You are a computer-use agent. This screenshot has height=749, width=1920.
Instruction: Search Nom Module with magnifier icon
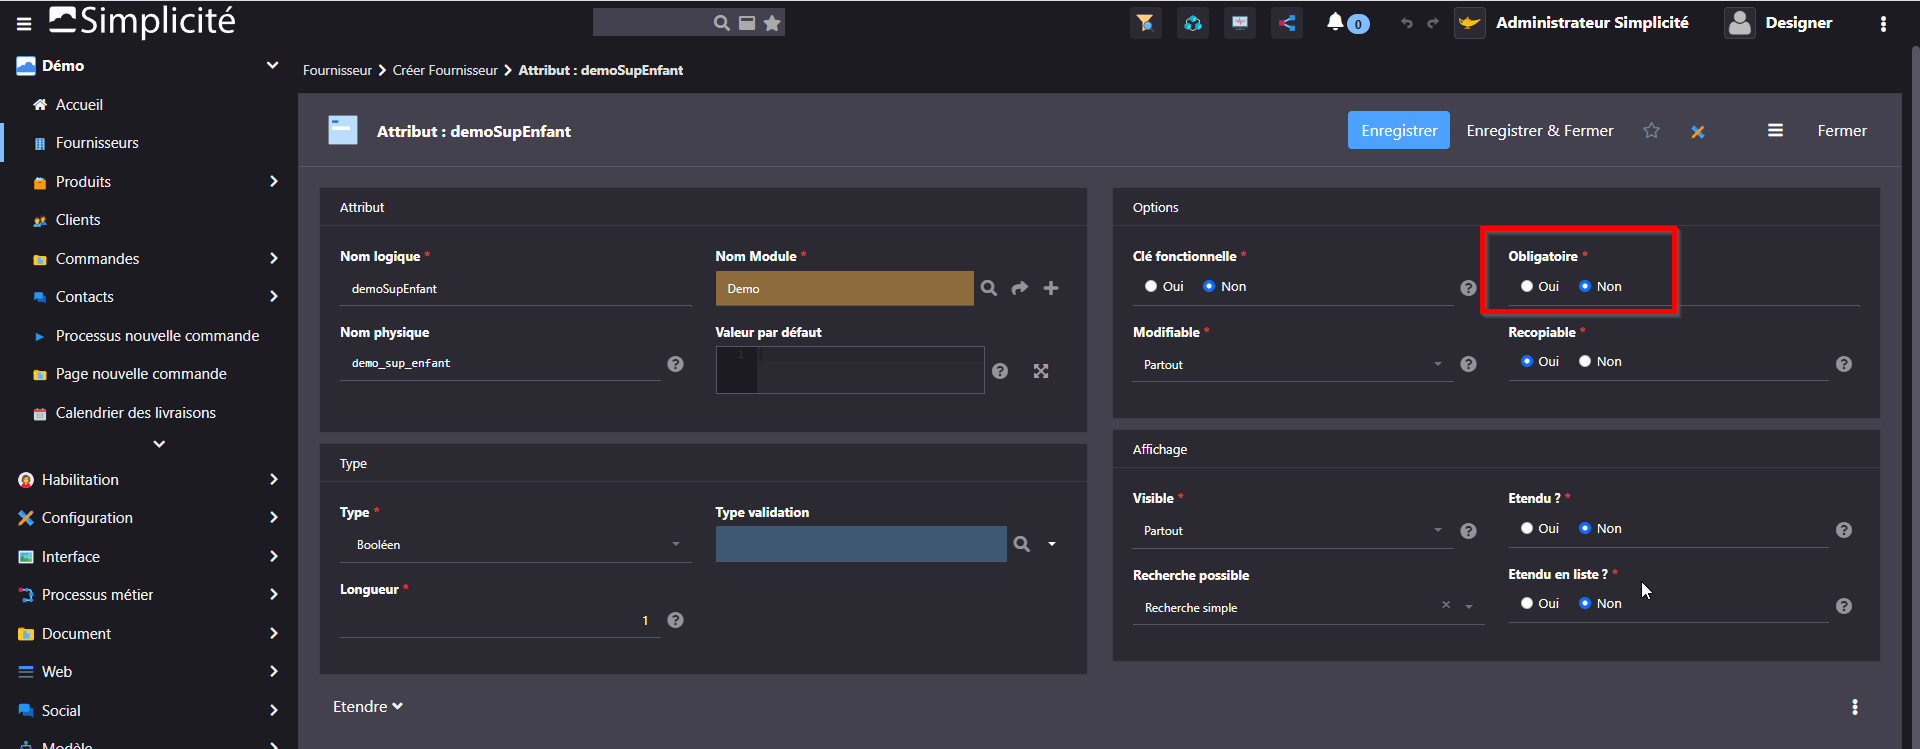(x=989, y=288)
